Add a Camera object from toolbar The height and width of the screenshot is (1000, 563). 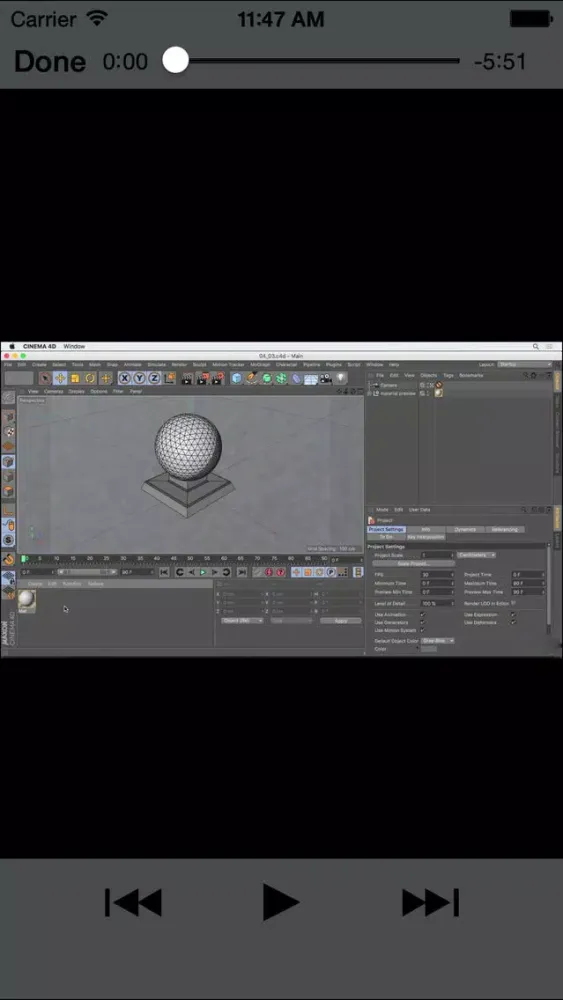[325, 379]
